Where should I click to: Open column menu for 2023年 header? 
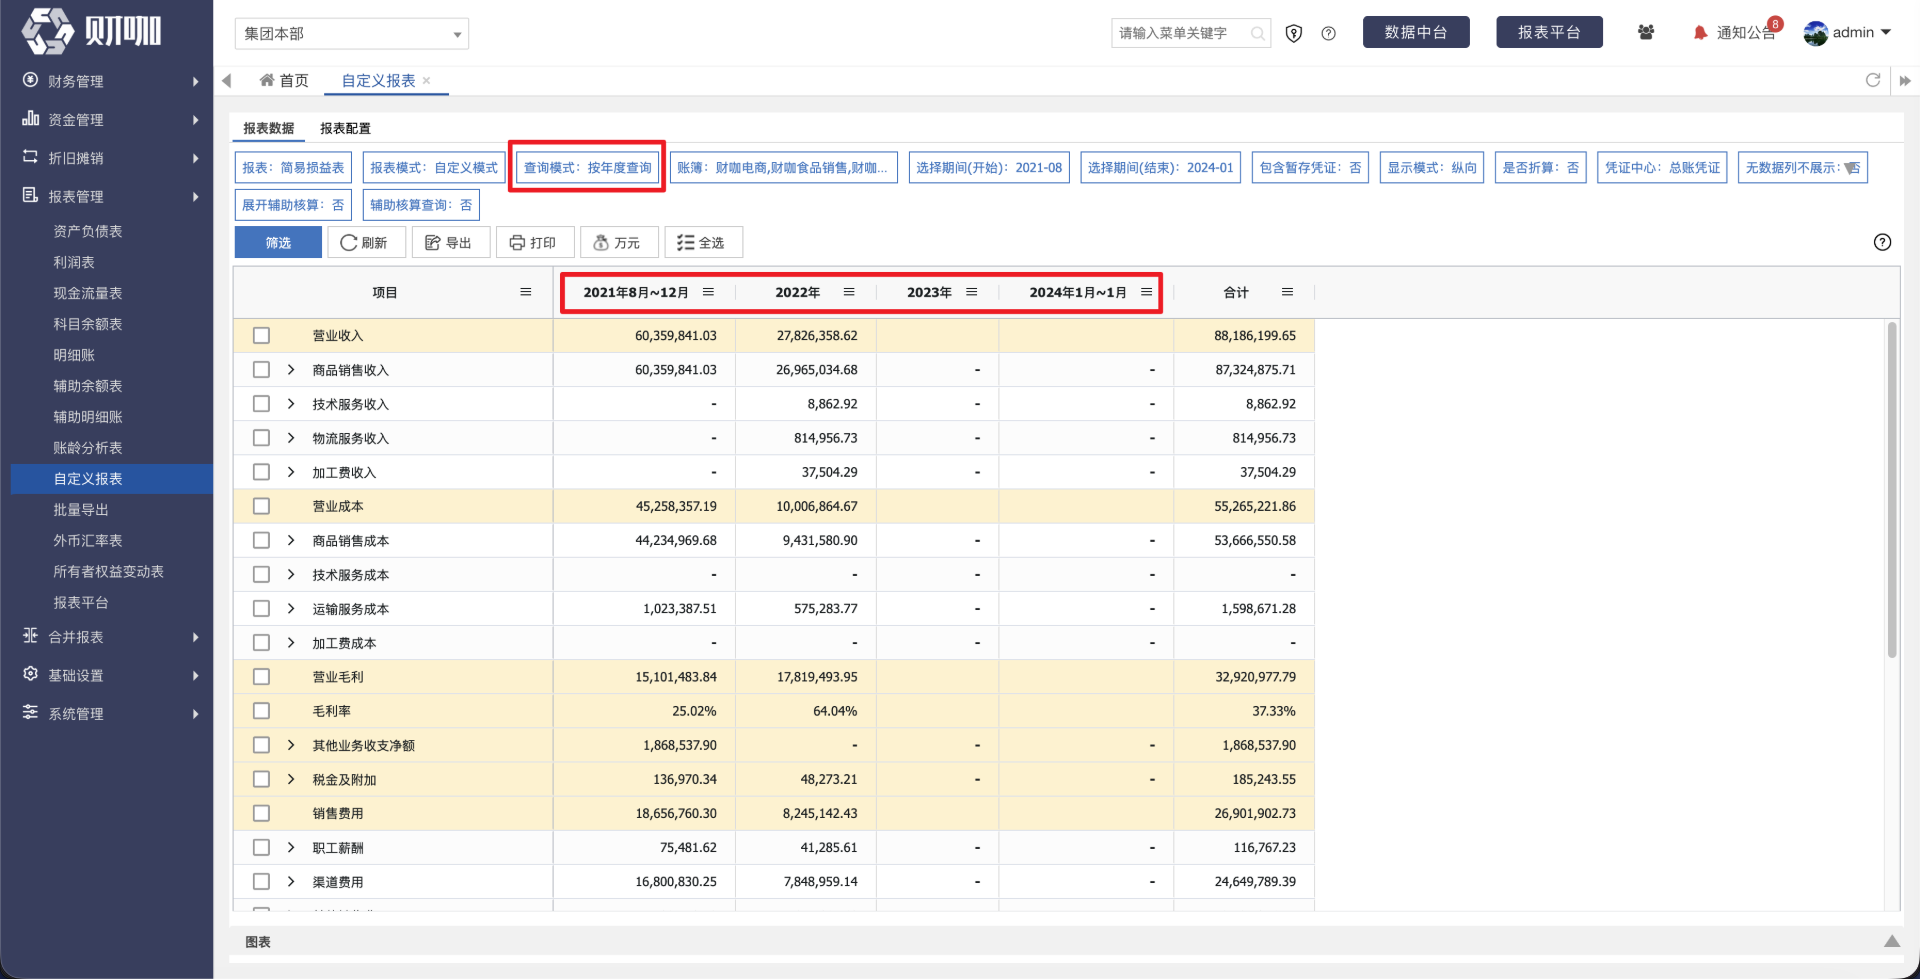pyautogui.click(x=972, y=292)
